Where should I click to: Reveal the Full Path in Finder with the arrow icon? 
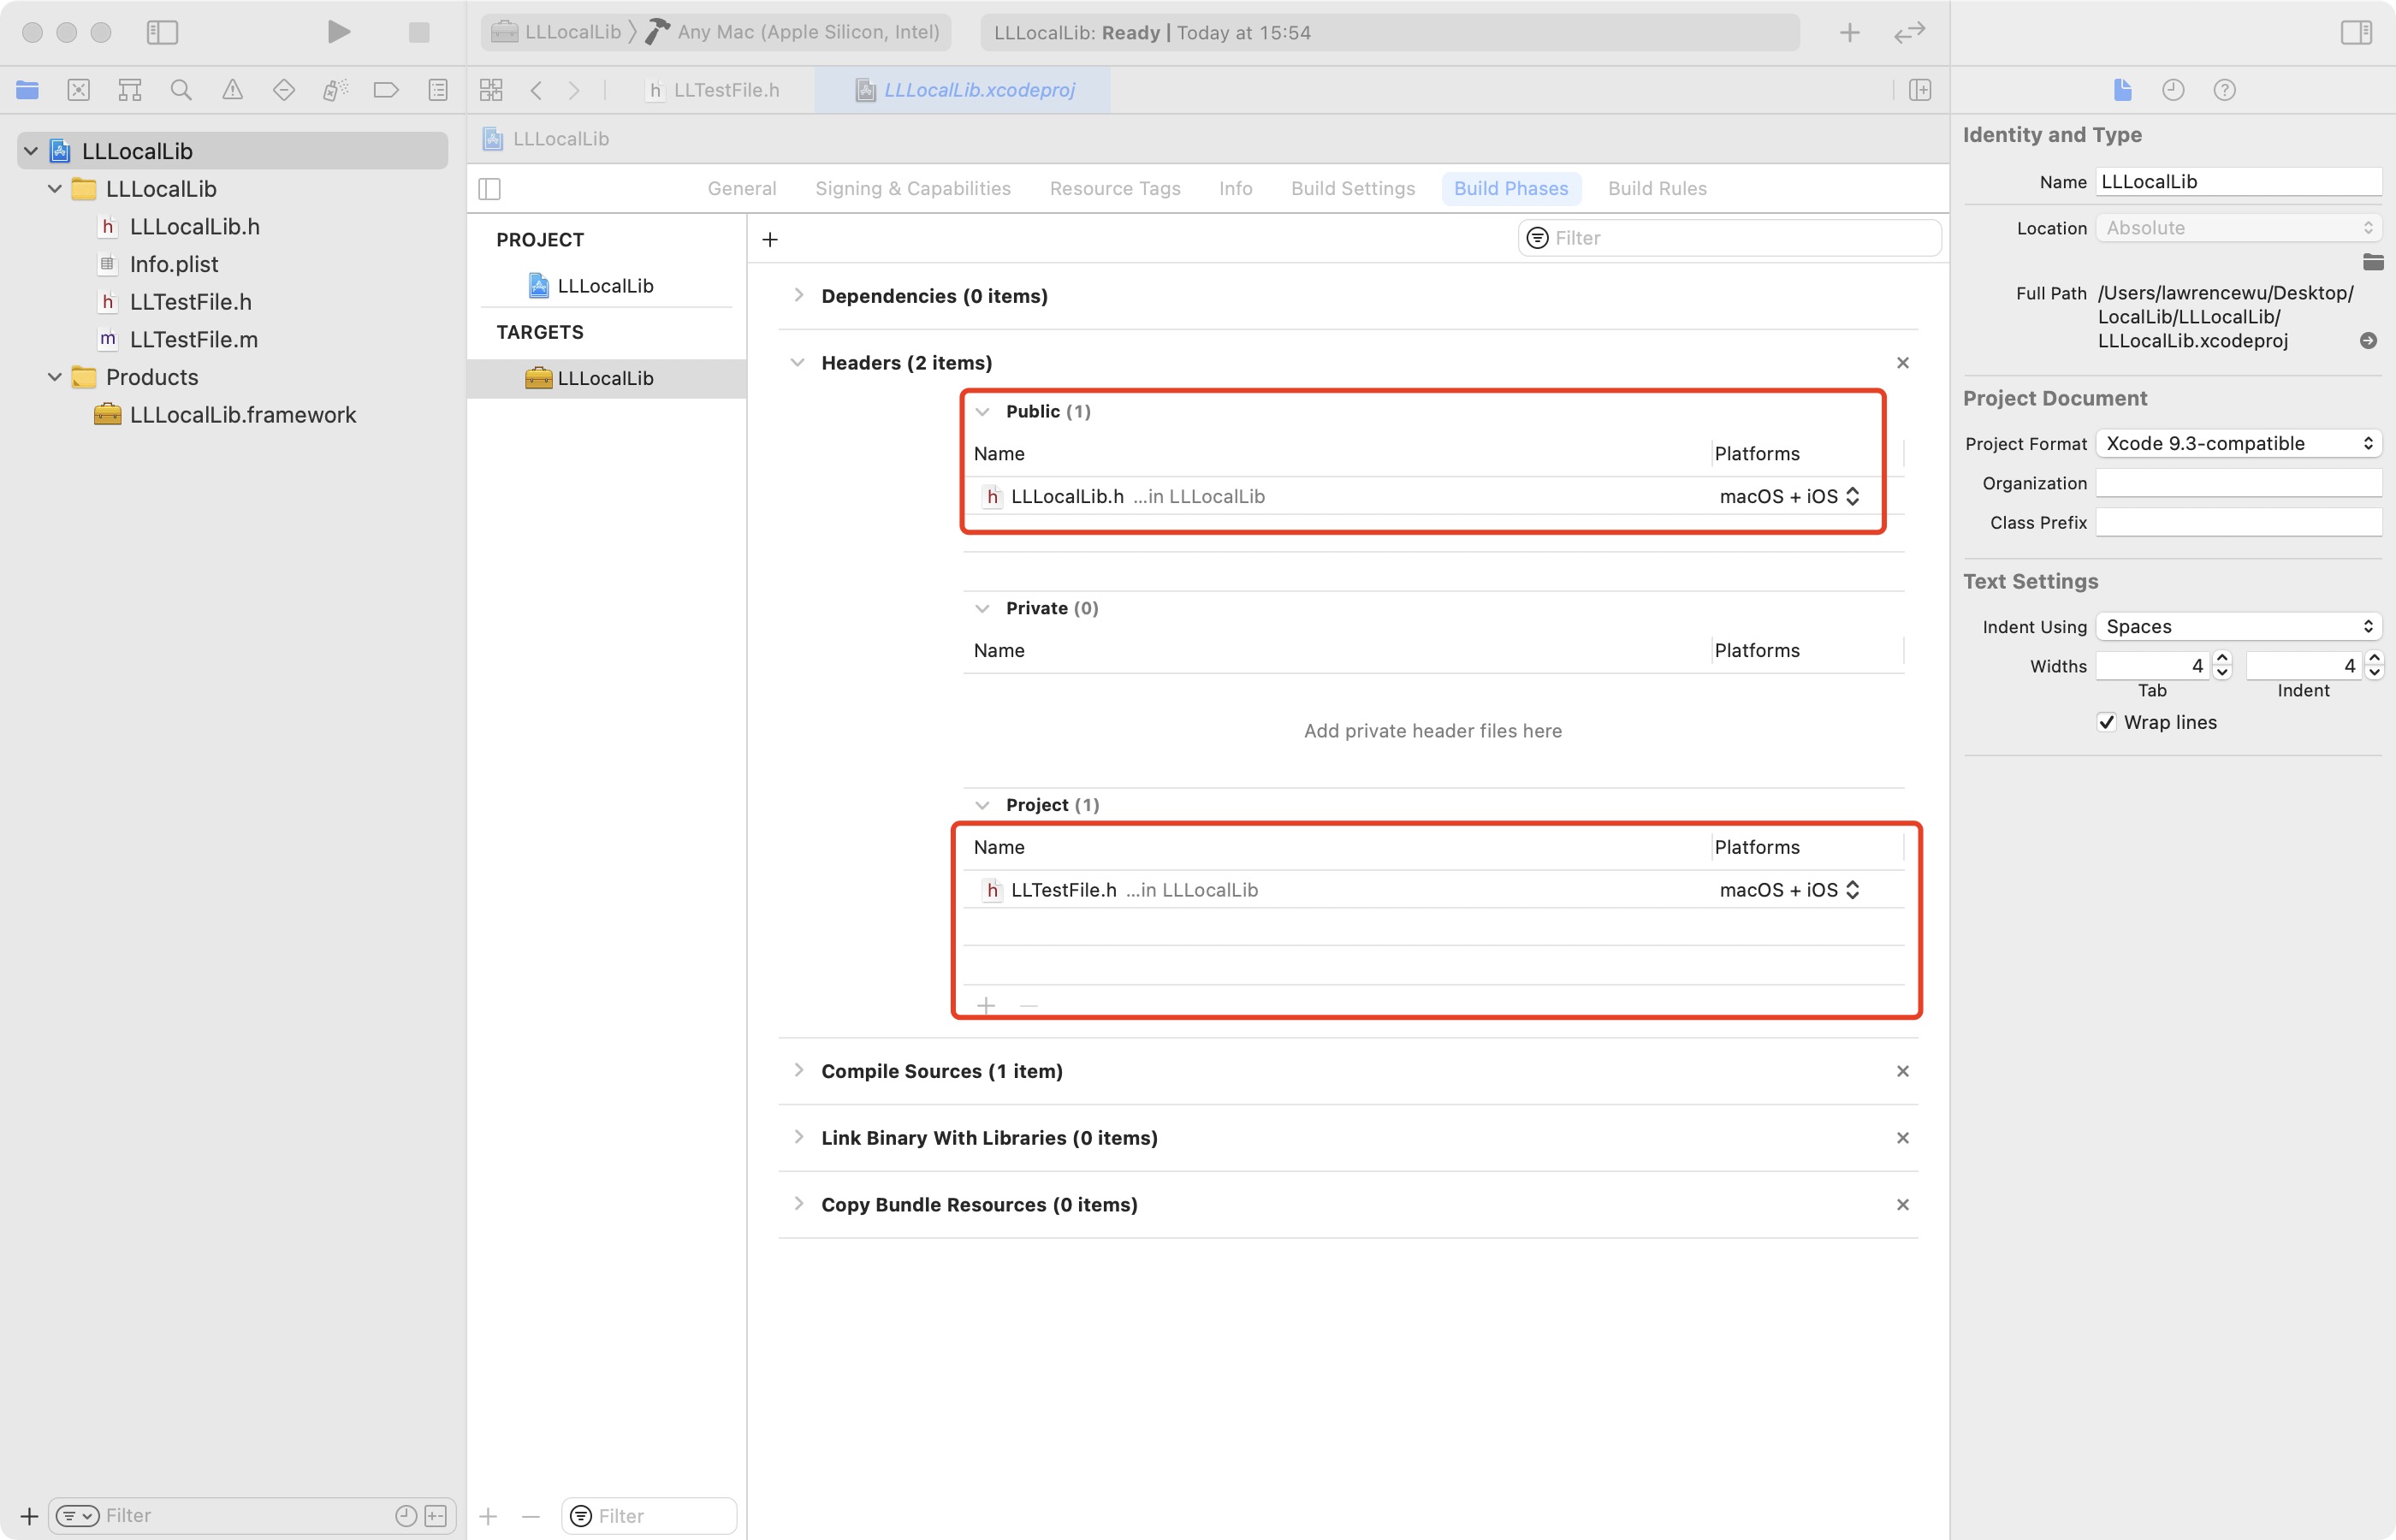[x=2368, y=341]
